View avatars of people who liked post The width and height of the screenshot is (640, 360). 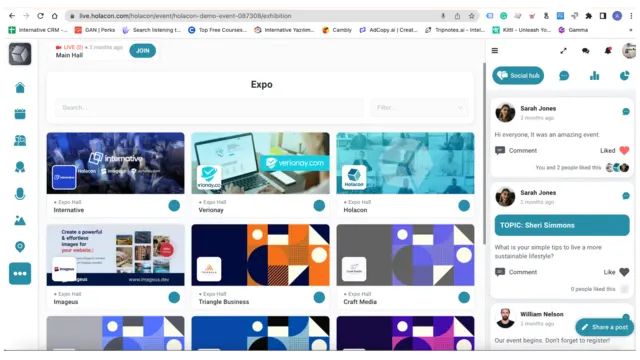tap(617, 167)
